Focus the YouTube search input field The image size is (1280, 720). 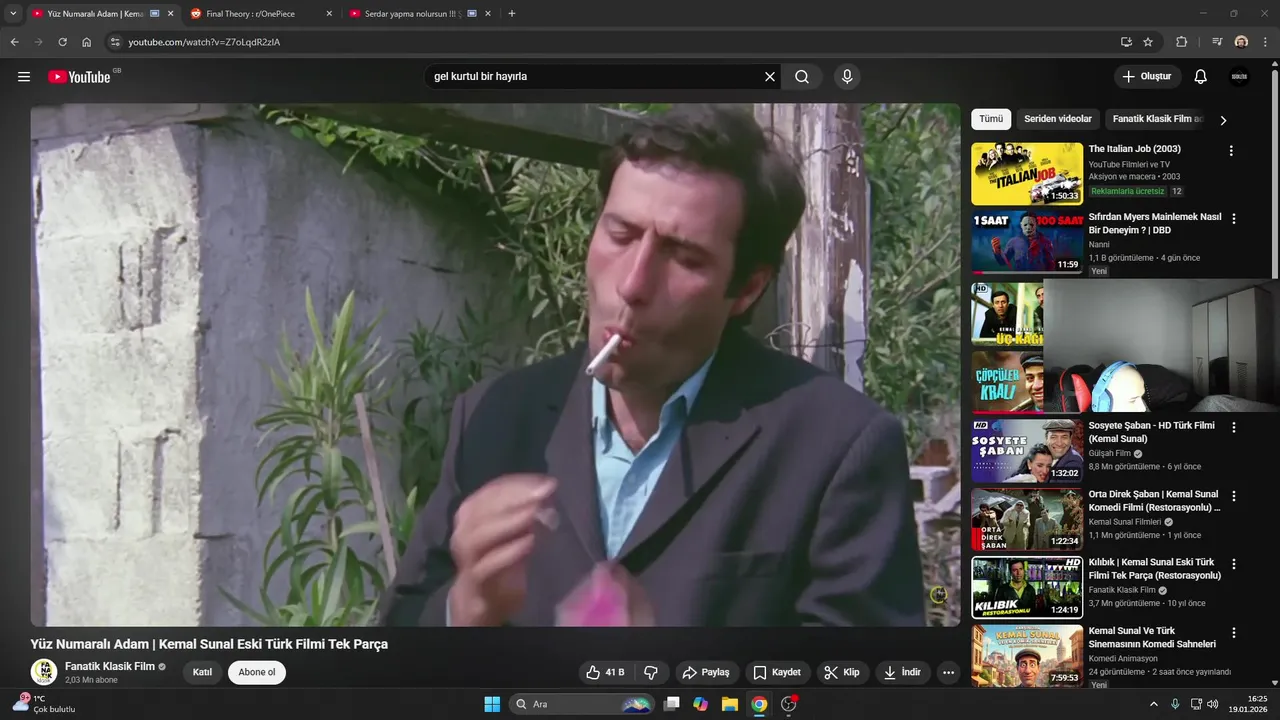[595, 77]
